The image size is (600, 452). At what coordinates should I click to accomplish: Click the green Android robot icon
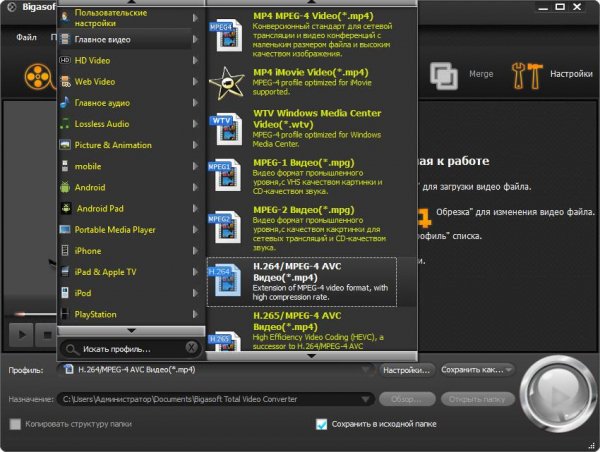click(x=65, y=187)
